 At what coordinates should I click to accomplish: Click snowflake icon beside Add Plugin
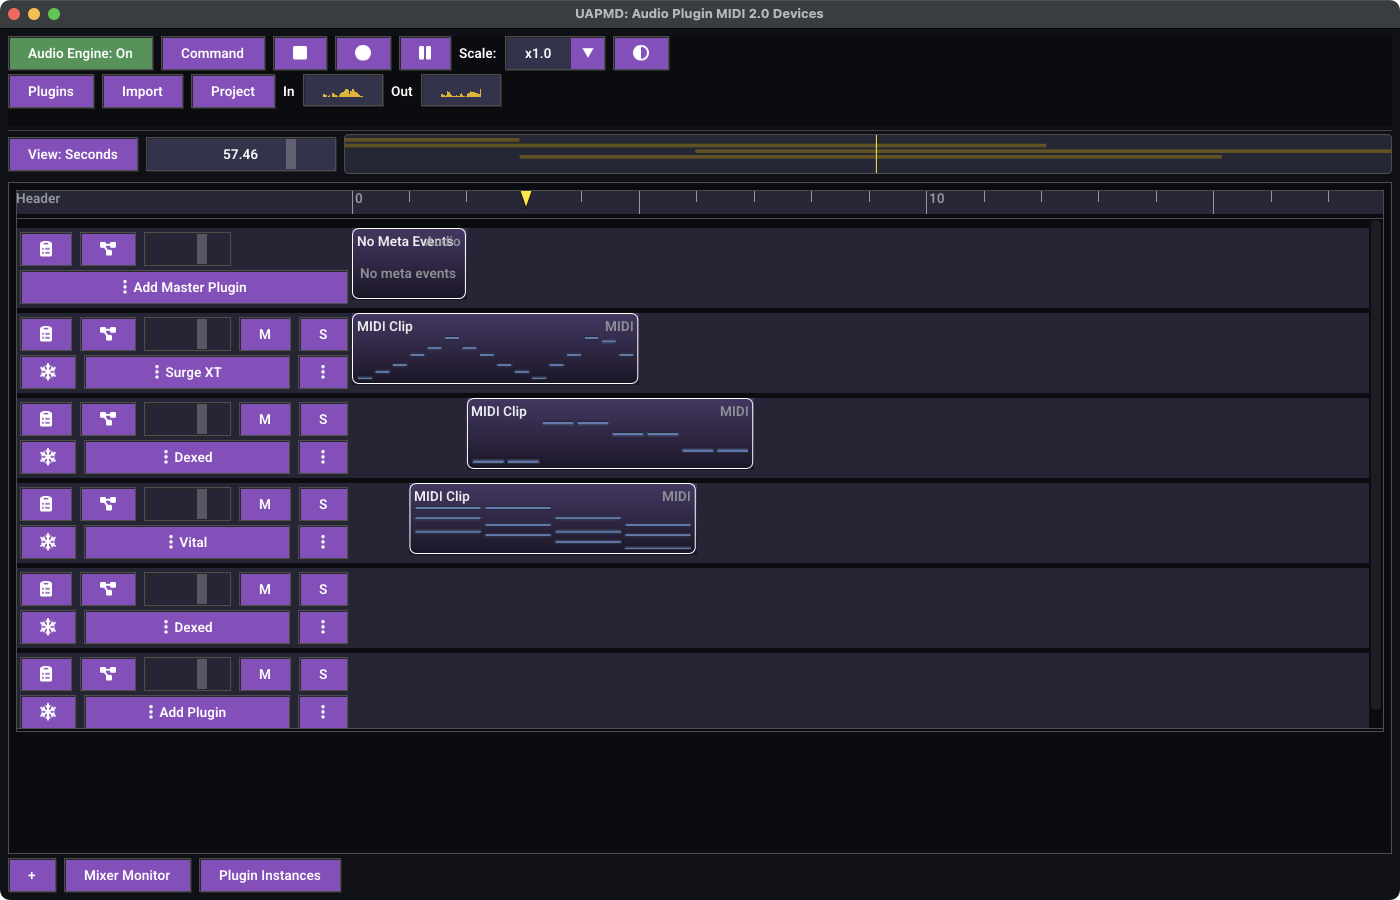click(x=48, y=712)
